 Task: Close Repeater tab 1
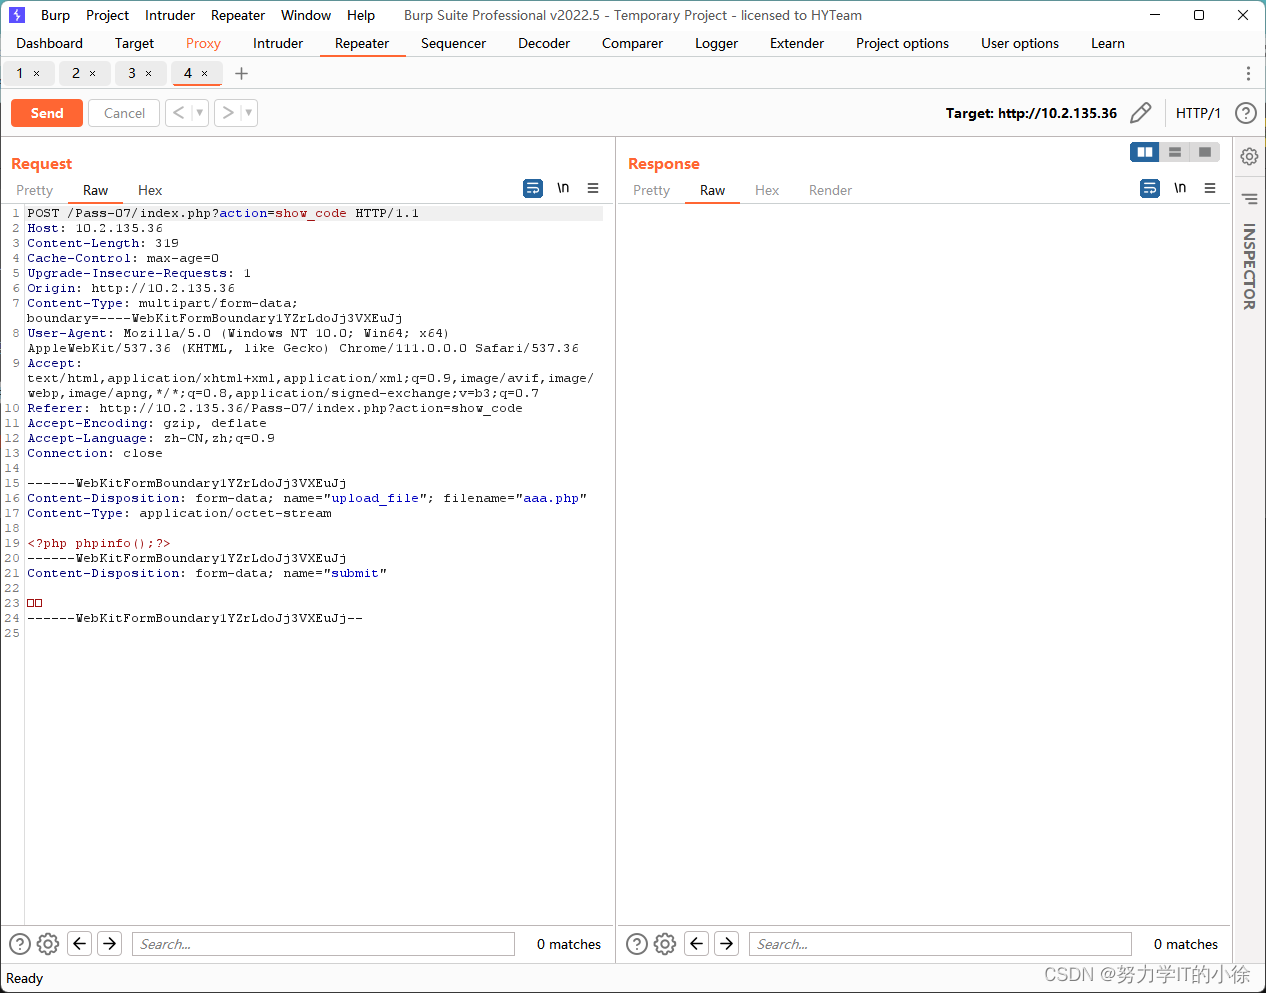coord(37,73)
